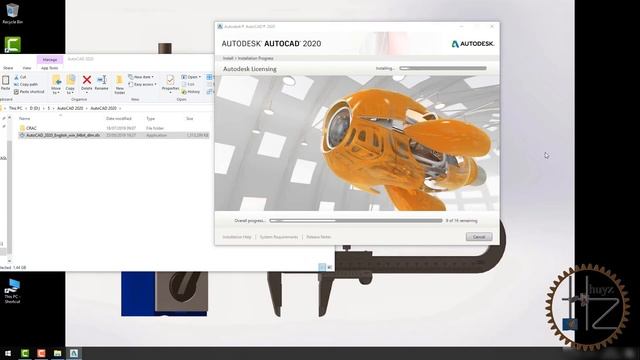Sort files by Size column header

click(x=190, y=118)
